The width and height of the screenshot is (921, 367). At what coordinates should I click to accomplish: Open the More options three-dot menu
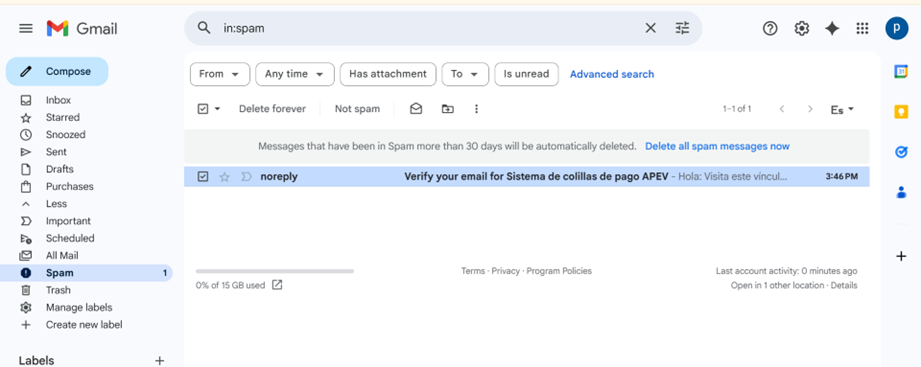tap(476, 109)
